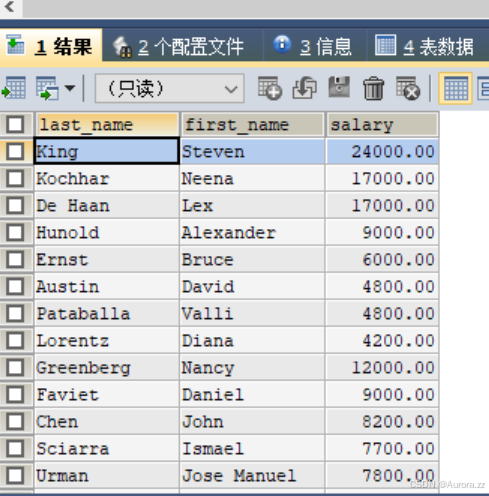Switch to form view icon

(483, 89)
